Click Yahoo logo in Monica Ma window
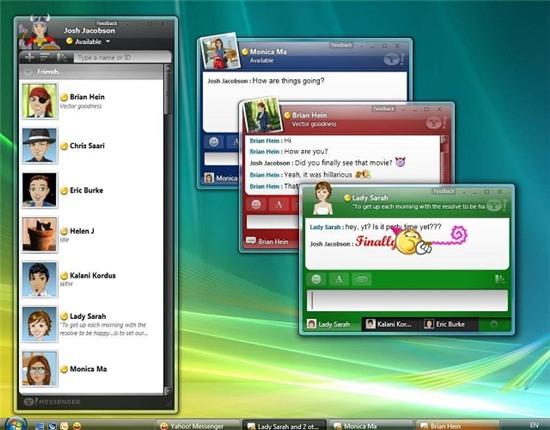Screen dimensions: 550x430 pyautogui.click(x=394, y=60)
